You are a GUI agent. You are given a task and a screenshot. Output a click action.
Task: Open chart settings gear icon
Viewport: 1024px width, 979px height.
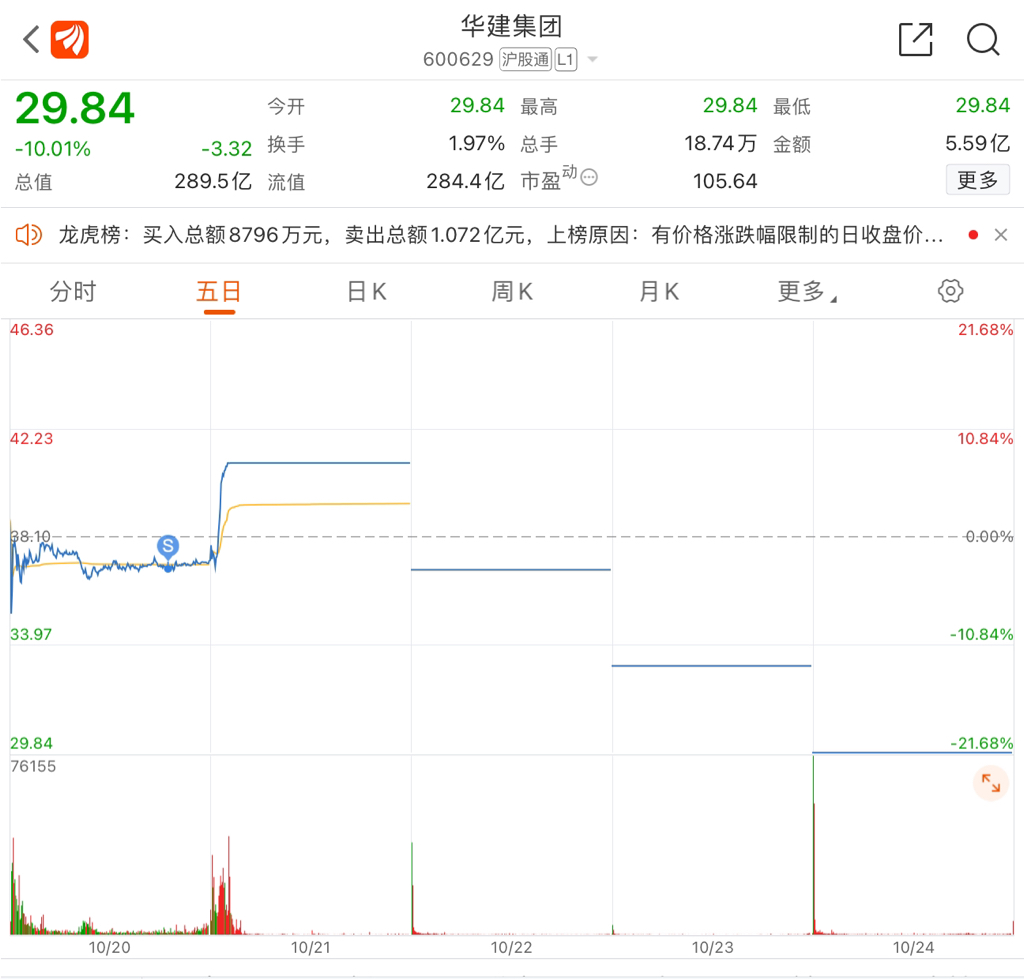[950, 291]
